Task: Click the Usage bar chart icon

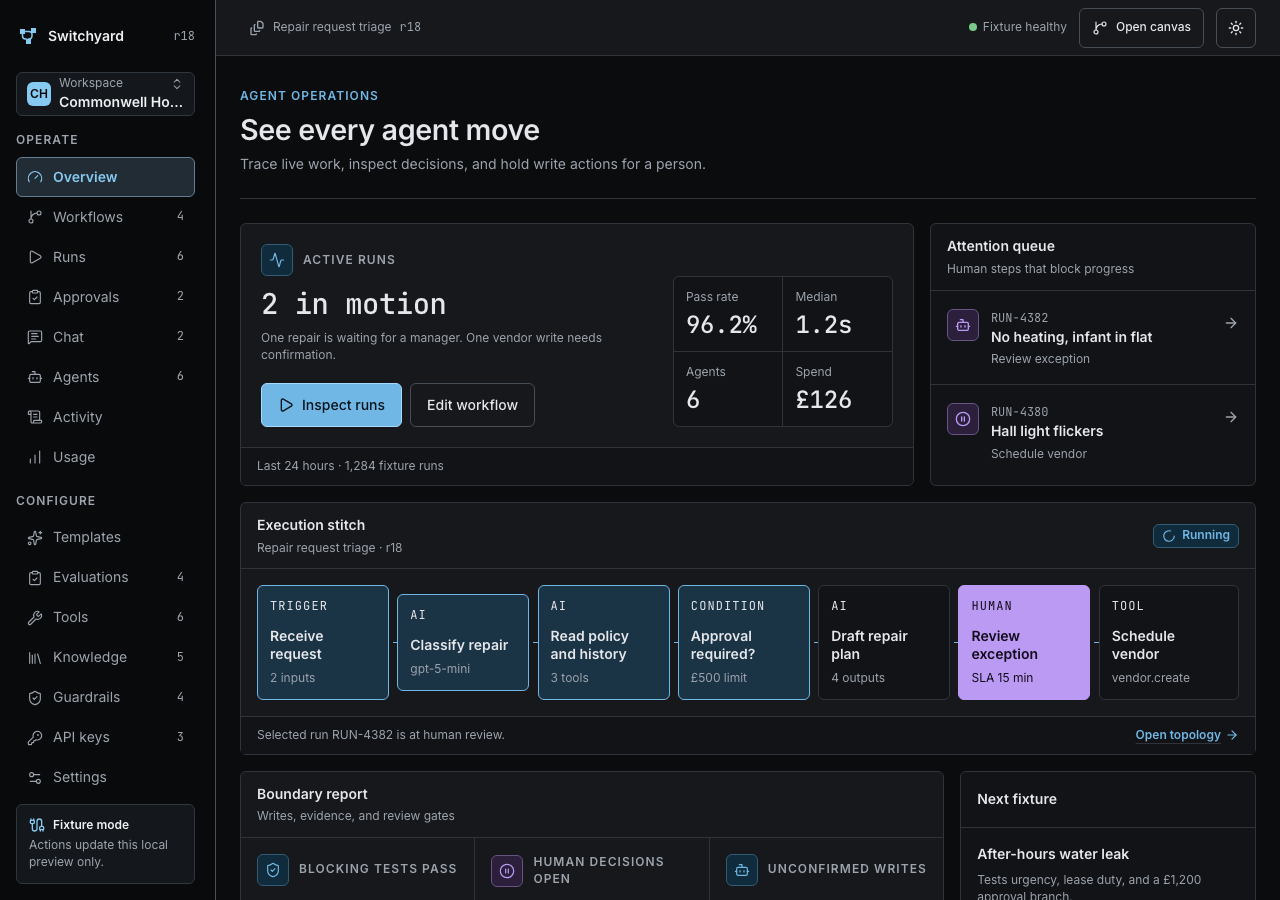Action: pos(35,457)
